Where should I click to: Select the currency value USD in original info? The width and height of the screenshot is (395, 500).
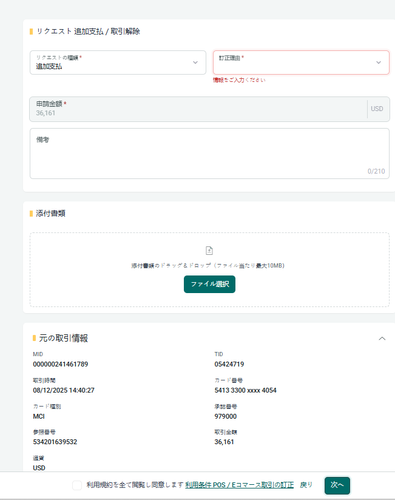(x=39, y=468)
